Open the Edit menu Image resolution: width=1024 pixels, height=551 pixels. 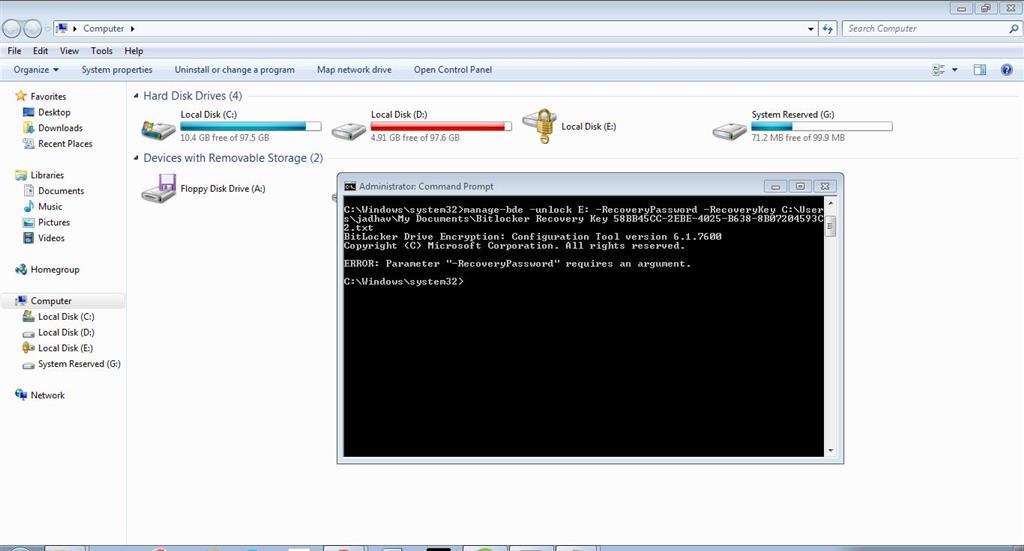click(40, 51)
